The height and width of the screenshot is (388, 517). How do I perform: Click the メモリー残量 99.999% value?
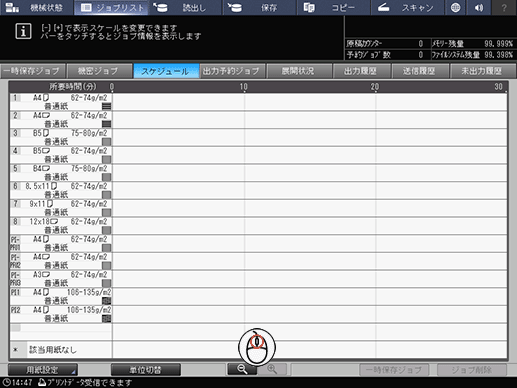coord(498,44)
